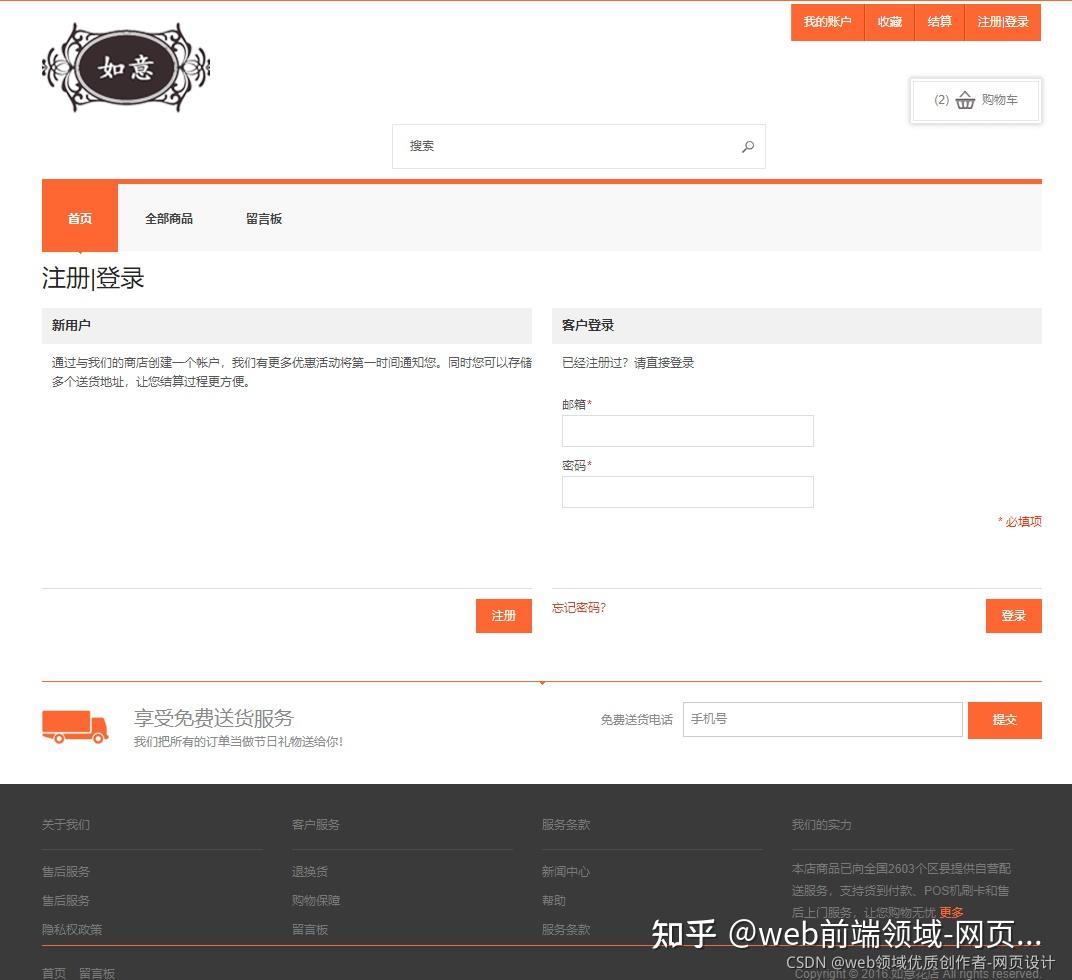The image size is (1072, 980).
Task: Switch to the 首页 tab
Action: coord(79,218)
